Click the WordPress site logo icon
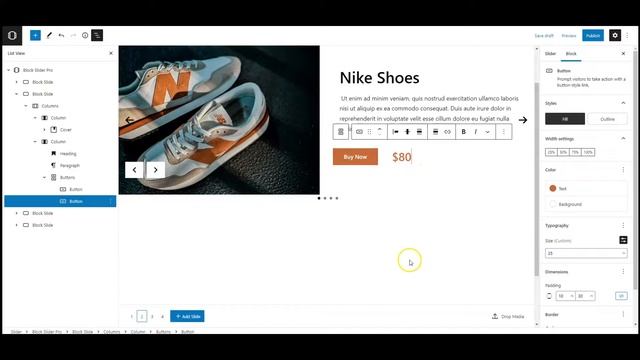The image size is (640, 360). (12, 36)
